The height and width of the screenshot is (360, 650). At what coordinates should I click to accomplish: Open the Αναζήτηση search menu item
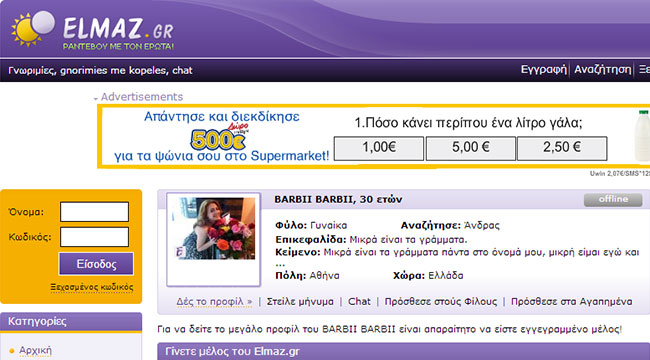click(602, 70)
